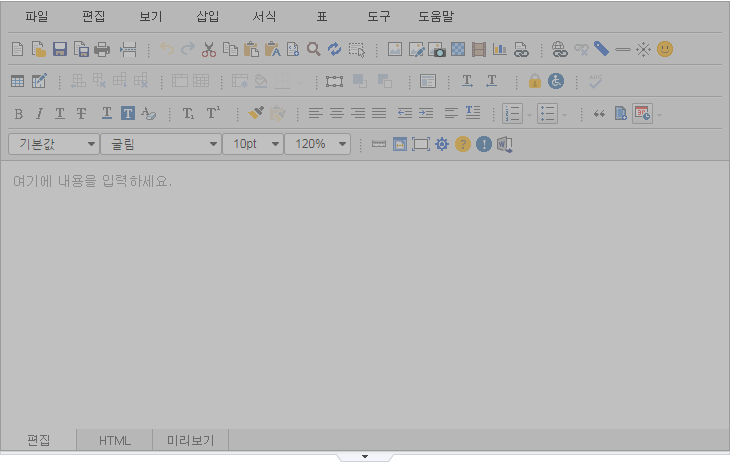This screenshot has width=730, height=462.
Task: Open the 파일 menu
Action: coord(37,17)
